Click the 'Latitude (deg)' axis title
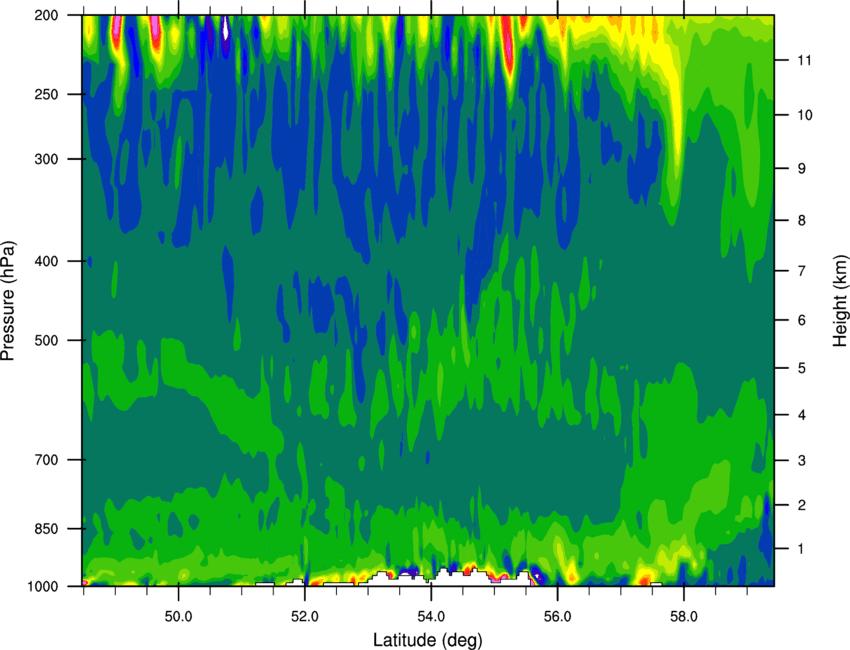Viewport: 850px width, 650px height. click(x=427, y=640)
